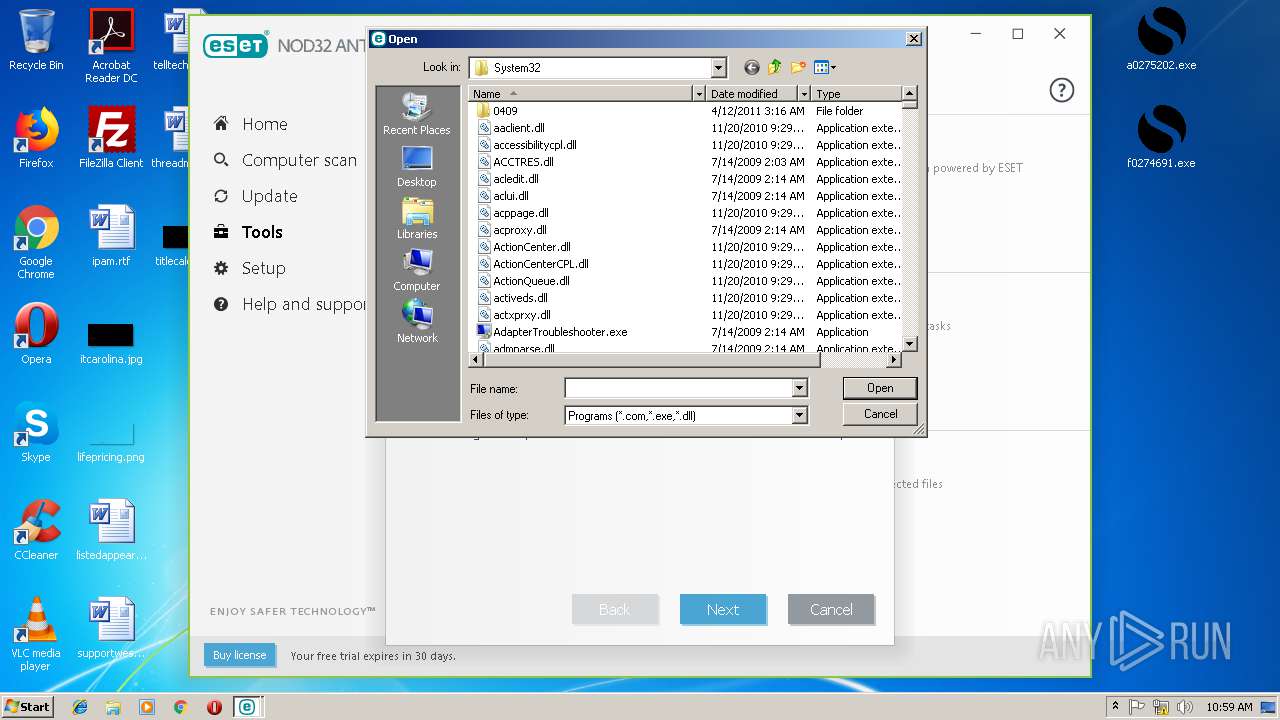This screenshot has height=720, width=1280.
Task: Open Opera desktop icon
Action: click(36, 335)
